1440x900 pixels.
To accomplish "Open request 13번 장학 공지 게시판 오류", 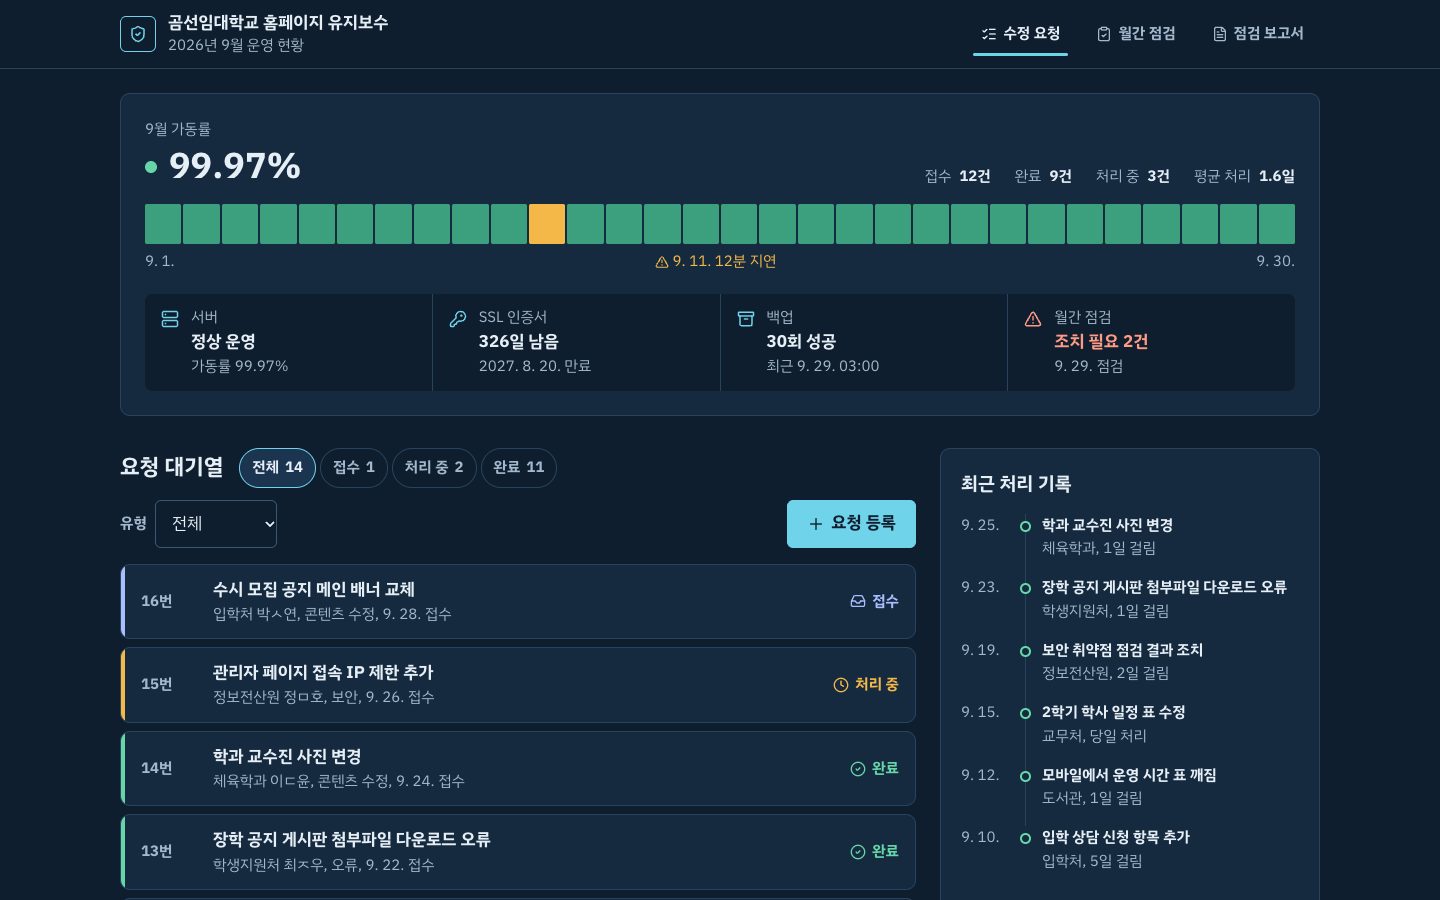I will (x=518, y=852).
